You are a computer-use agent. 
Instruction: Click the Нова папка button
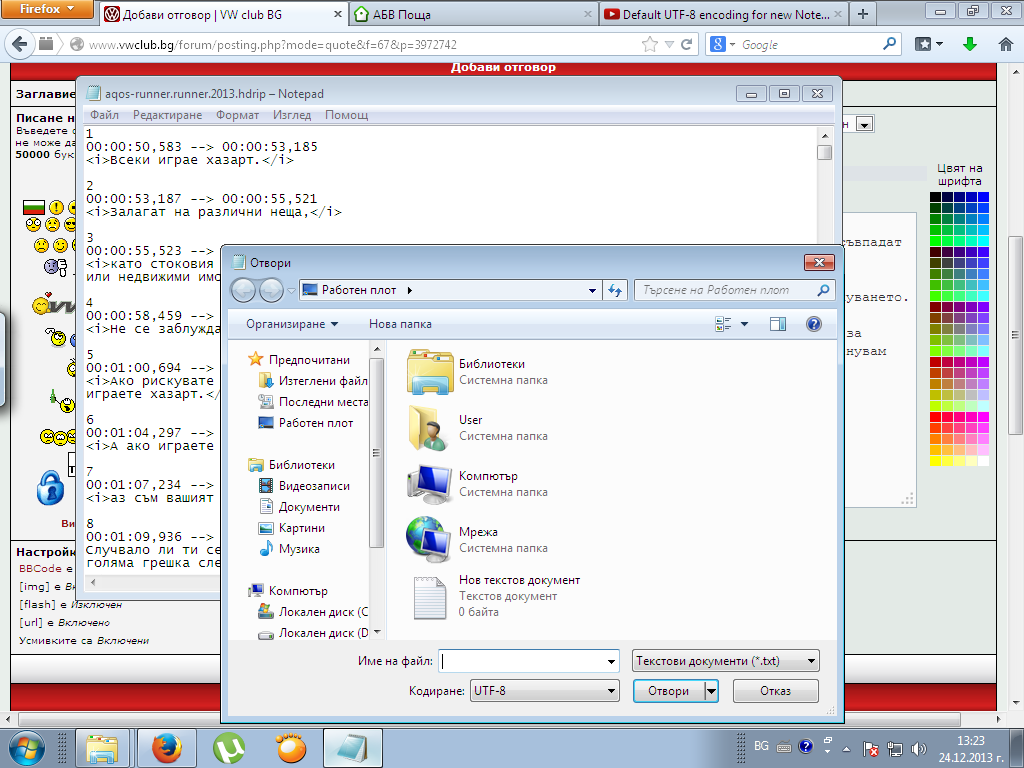(400, 324)
